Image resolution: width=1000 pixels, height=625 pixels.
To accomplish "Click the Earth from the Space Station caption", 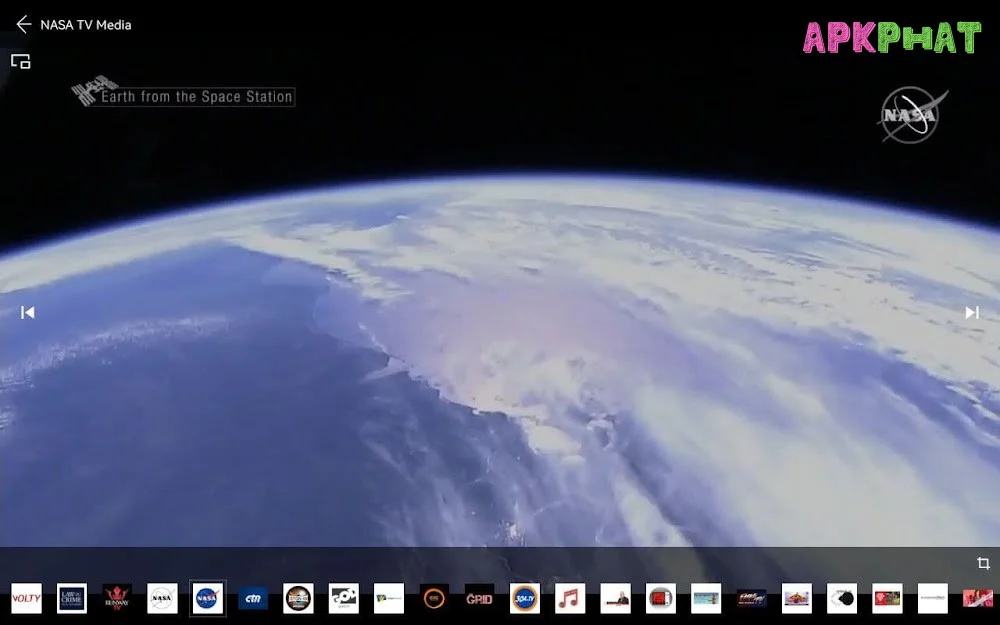I will point(196,97).
